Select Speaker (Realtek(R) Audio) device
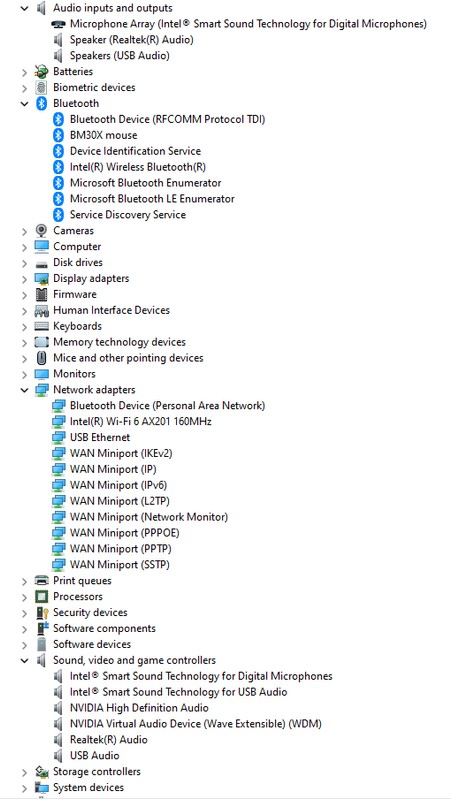 tap(131, 40)
